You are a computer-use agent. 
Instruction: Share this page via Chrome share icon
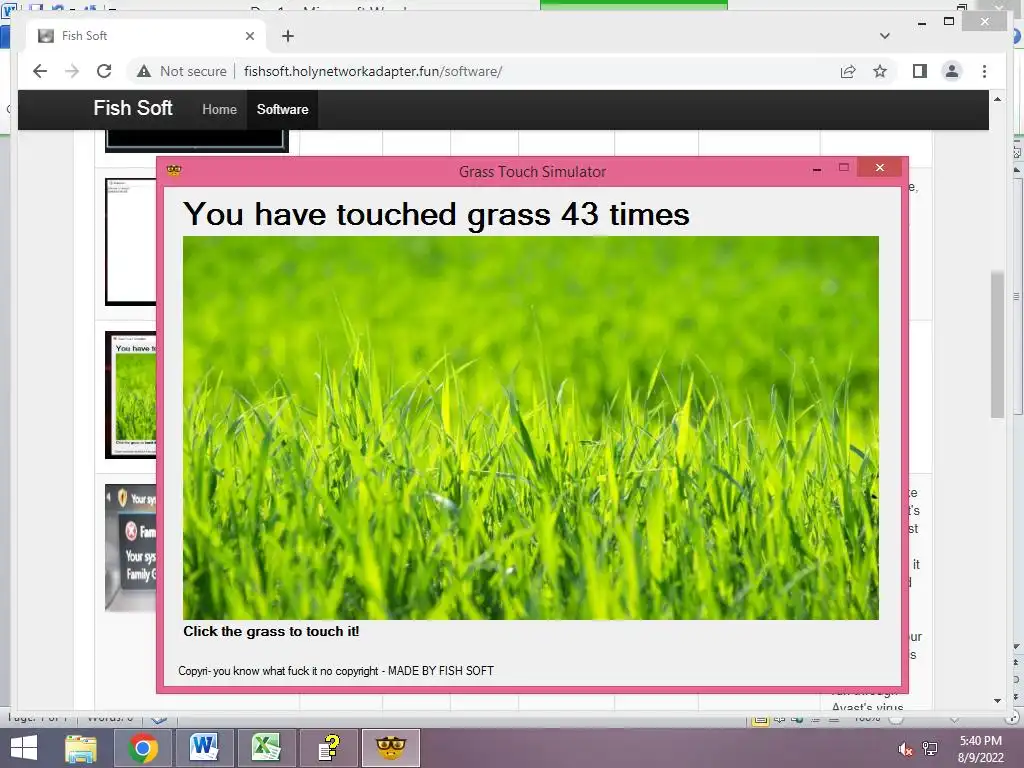point(848,71)
